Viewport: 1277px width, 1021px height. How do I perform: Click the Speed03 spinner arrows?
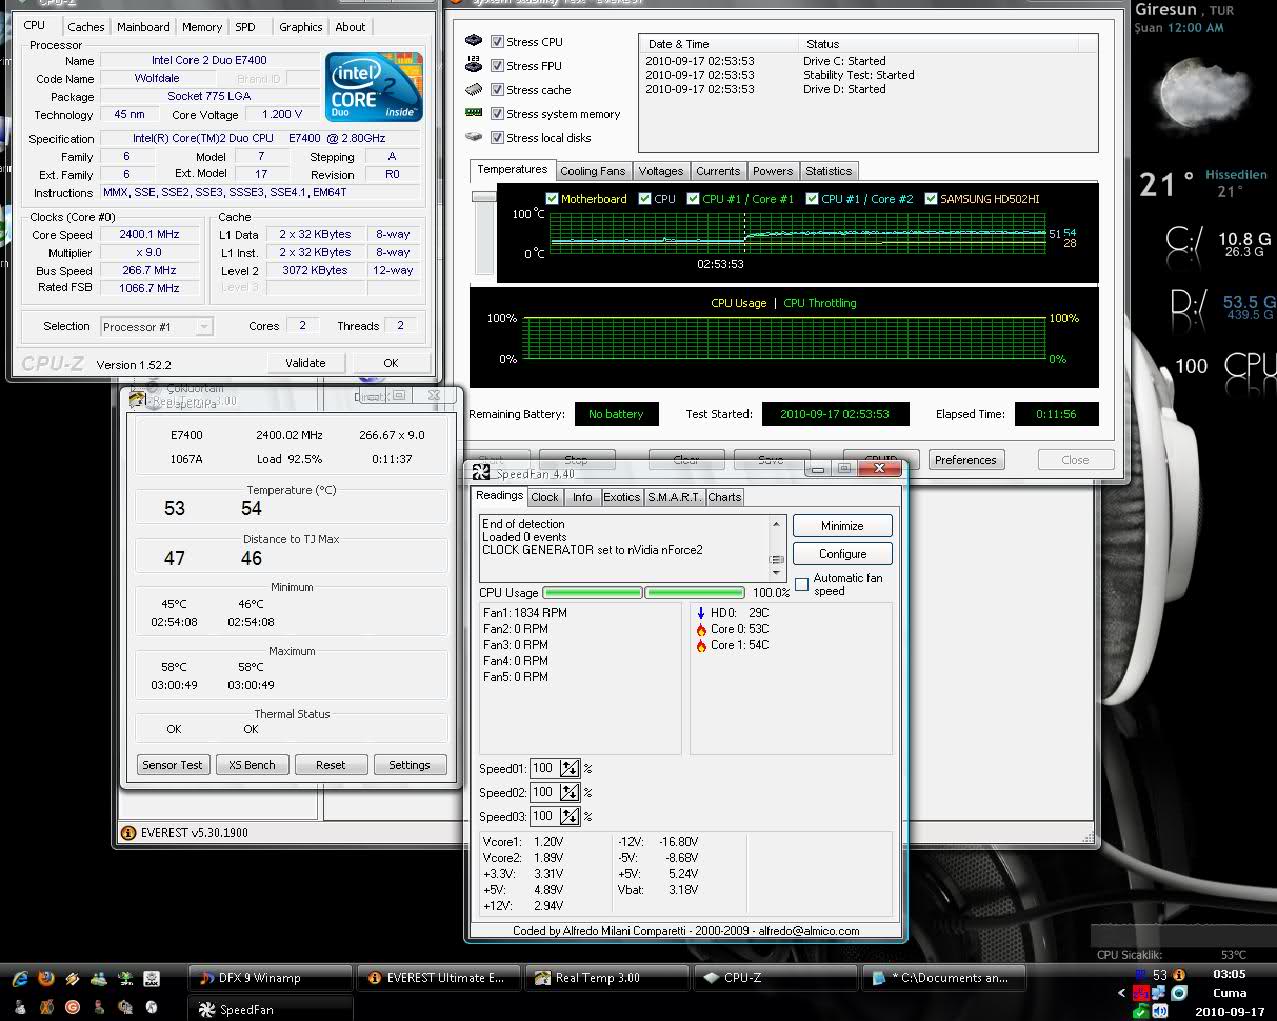tap(569, 816)
